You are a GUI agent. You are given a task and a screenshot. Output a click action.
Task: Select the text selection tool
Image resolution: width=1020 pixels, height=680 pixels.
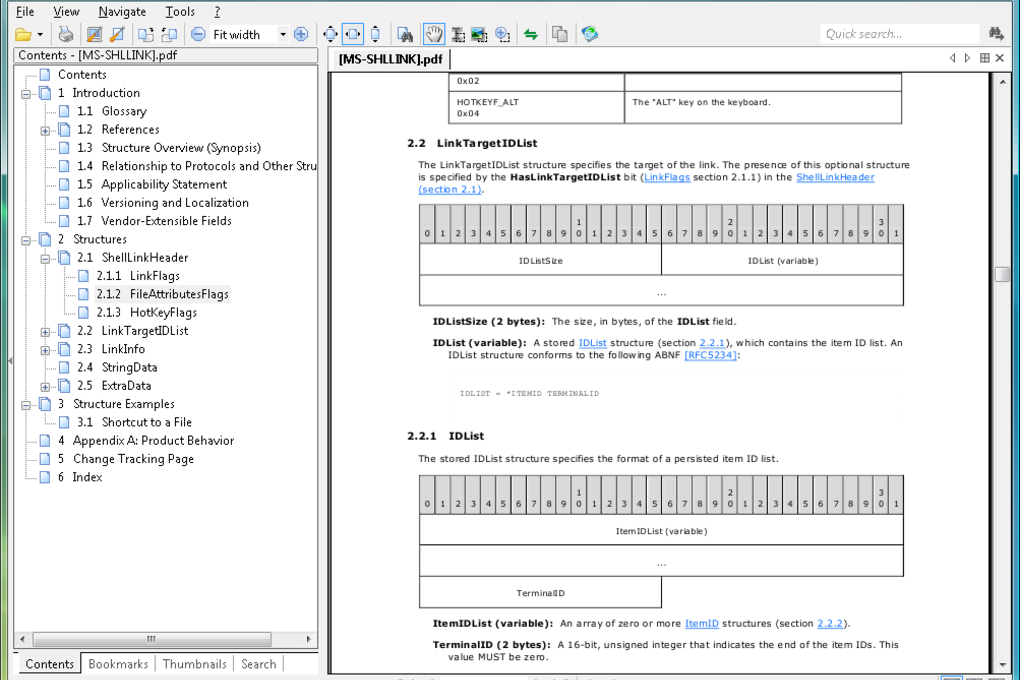pyautogui.click(x=459, y=34)
